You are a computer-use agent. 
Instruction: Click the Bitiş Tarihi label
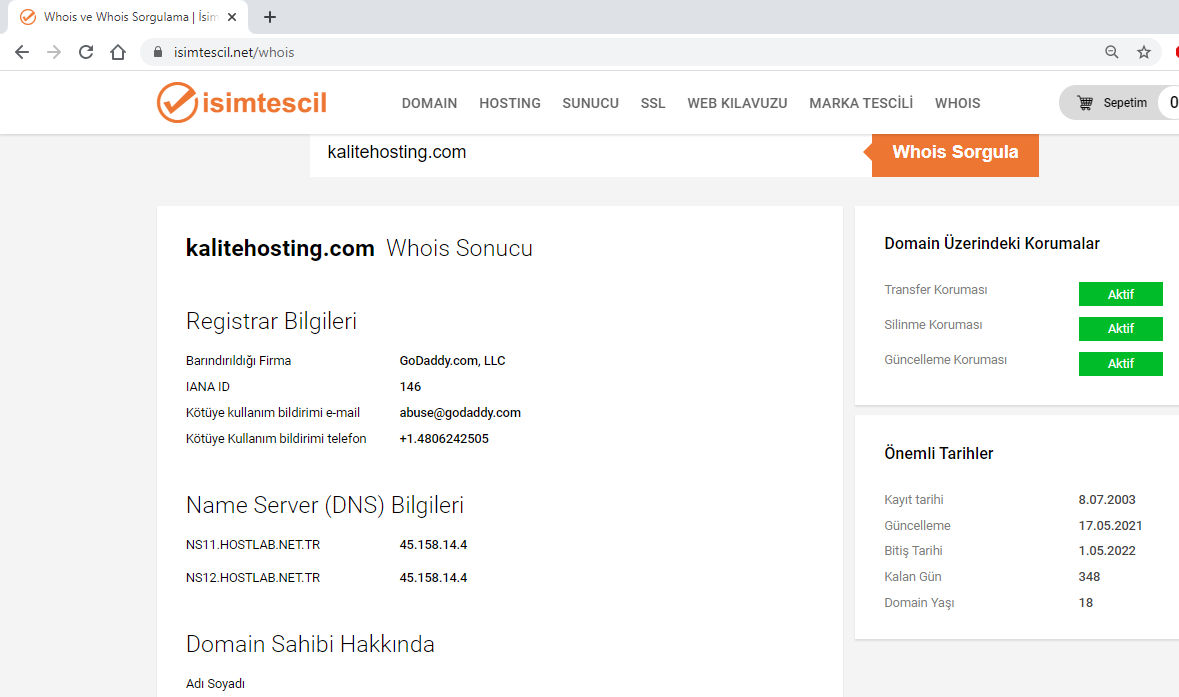coord(913,550)
